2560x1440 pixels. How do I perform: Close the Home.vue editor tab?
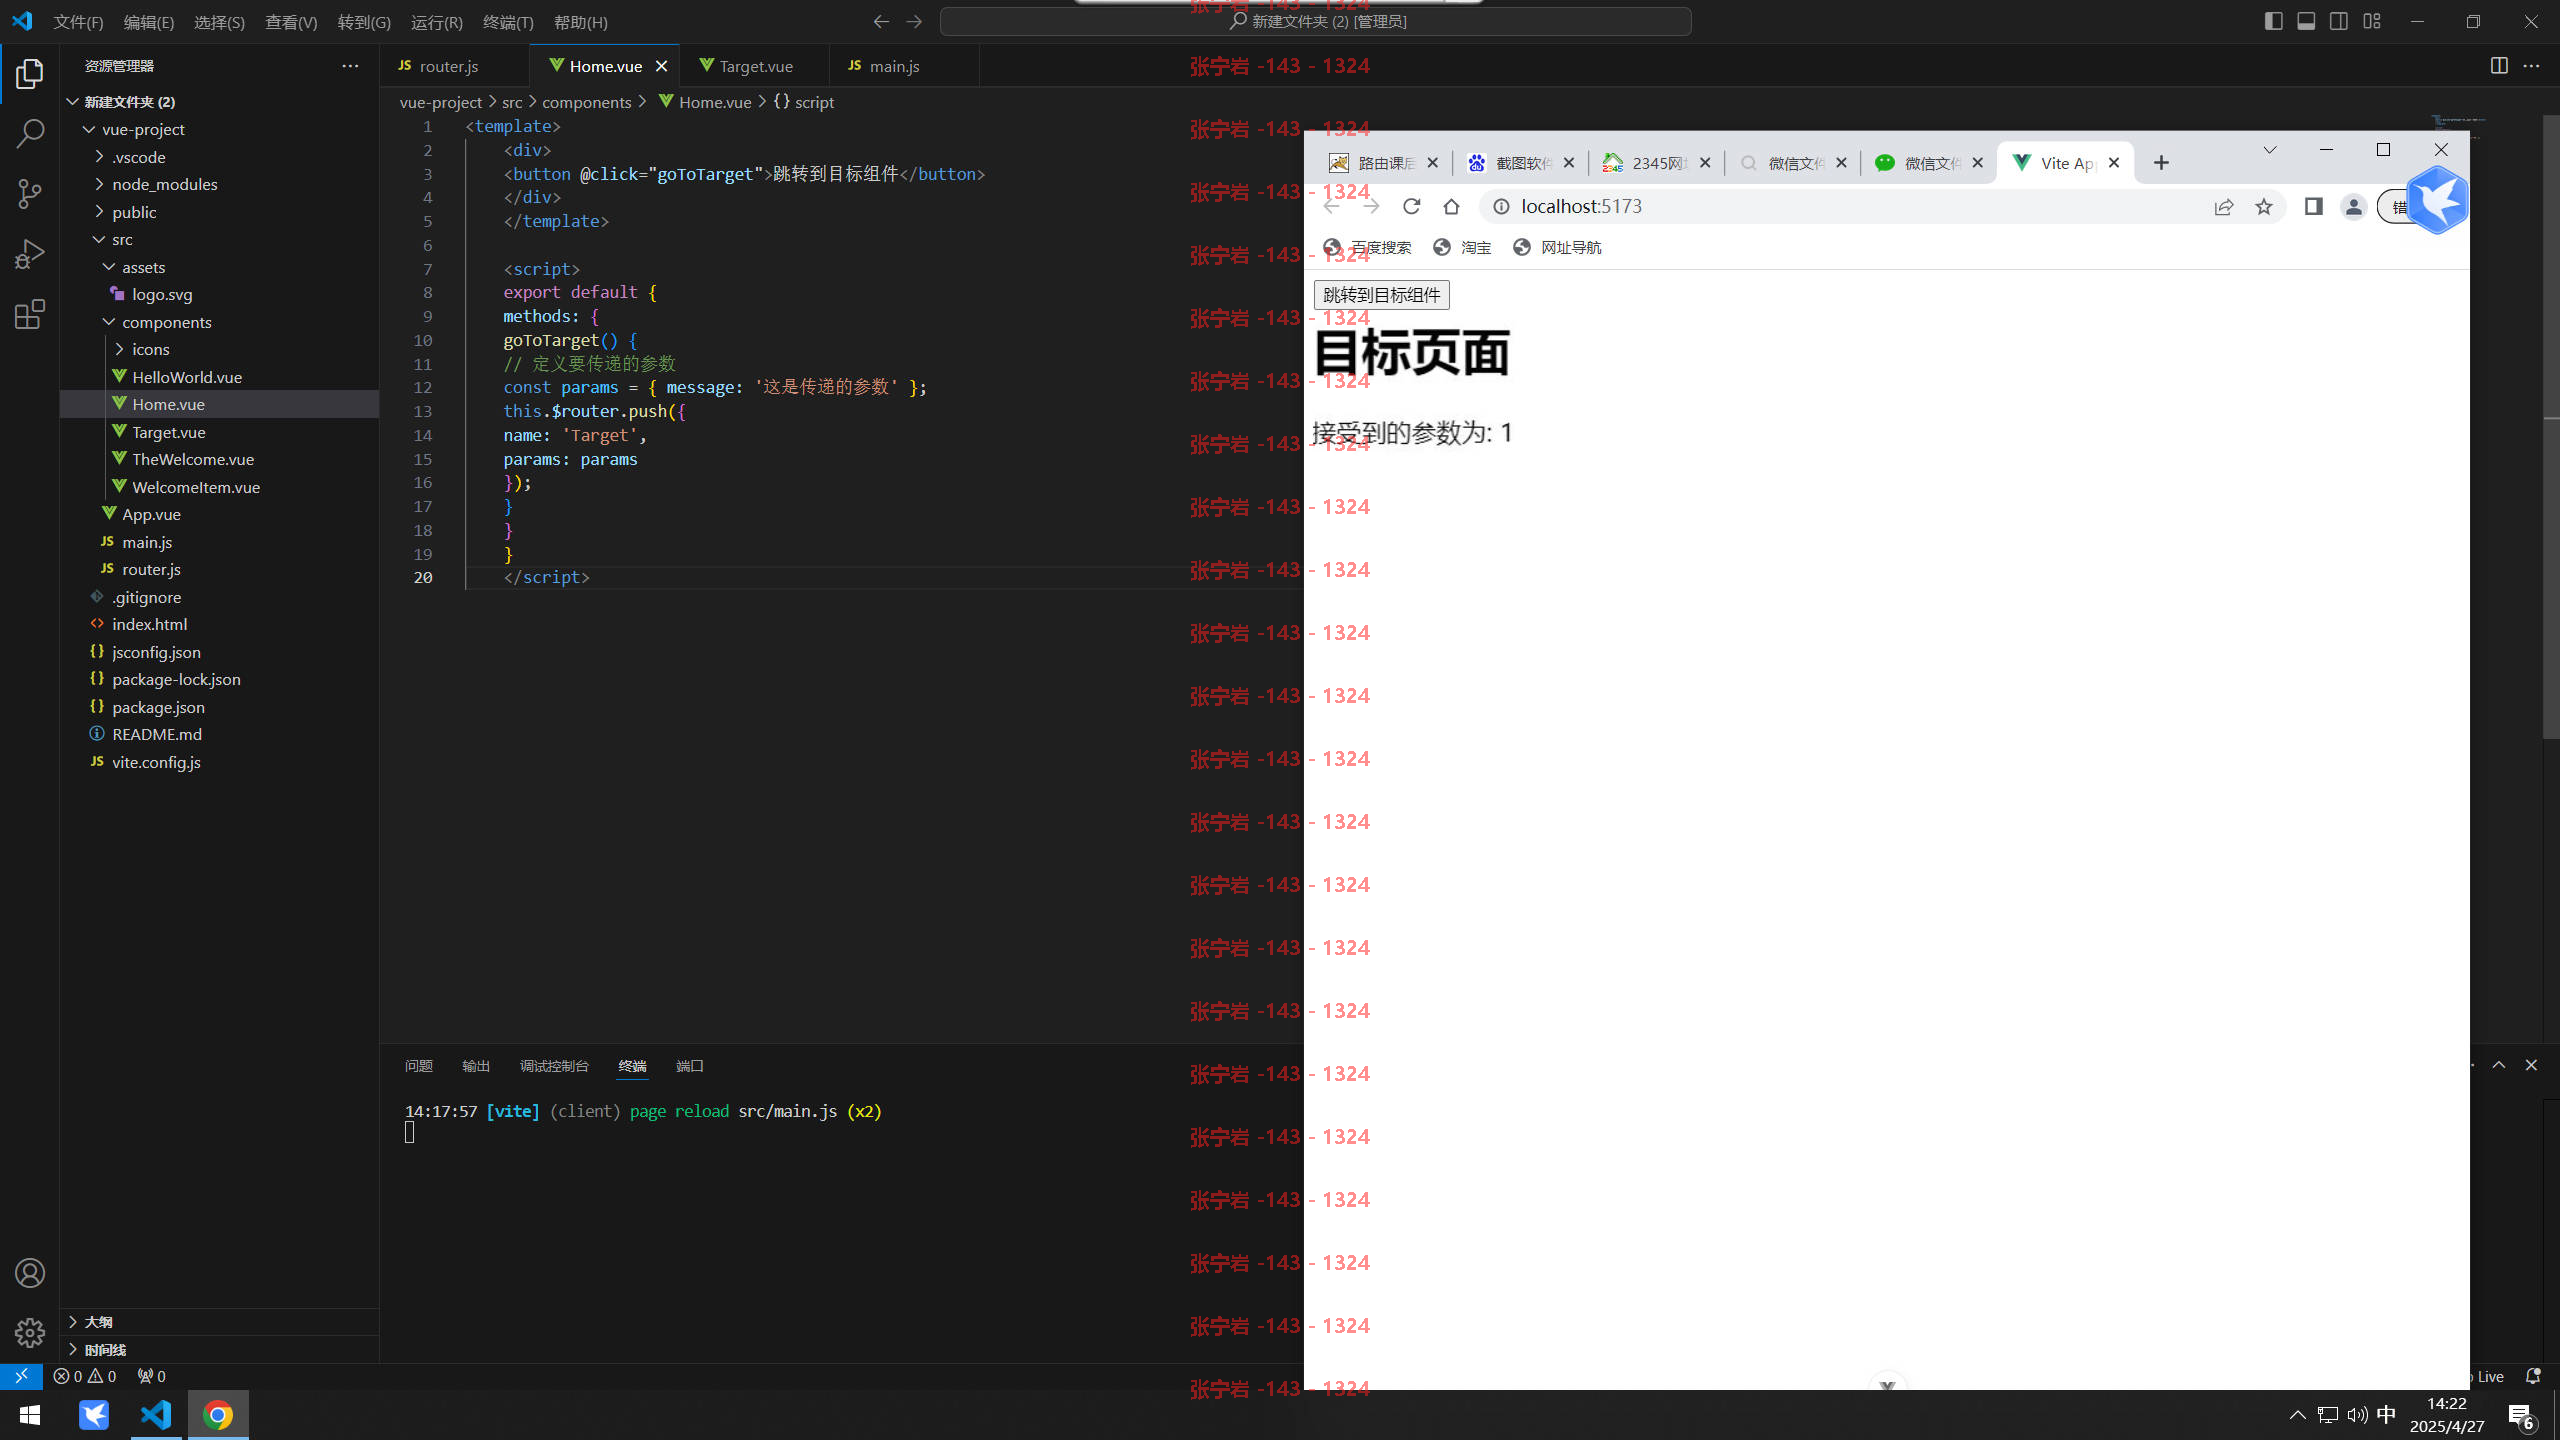click(x=661, y=66)
